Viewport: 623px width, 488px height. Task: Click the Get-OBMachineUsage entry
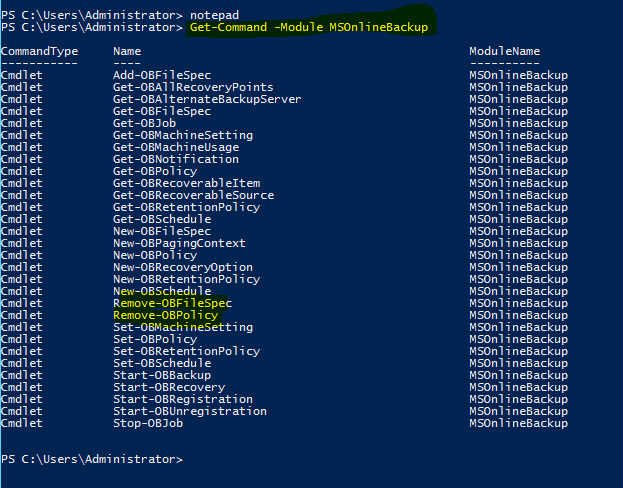click(x=176, y=147)
